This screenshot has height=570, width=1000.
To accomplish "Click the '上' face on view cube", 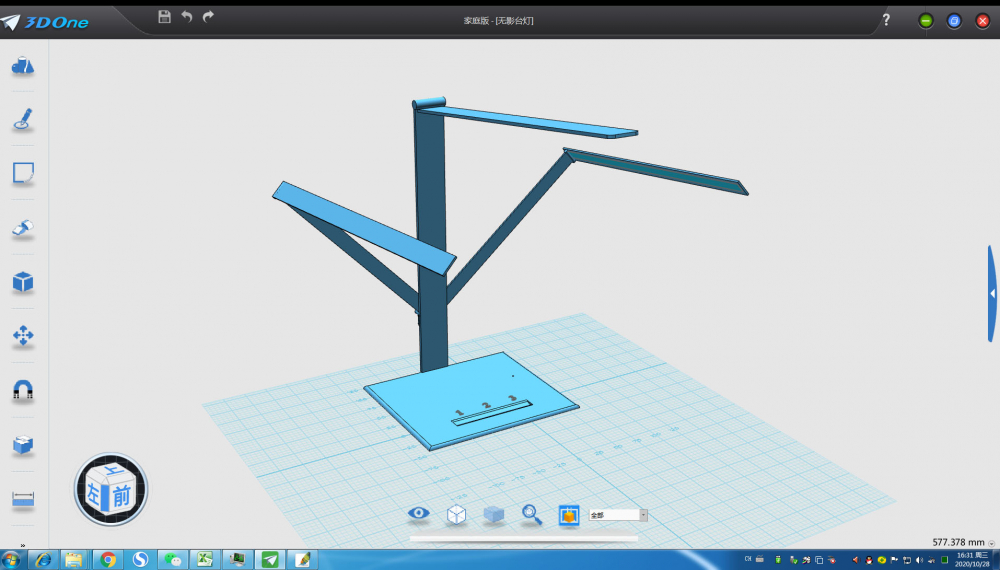I will click(114, 472).
